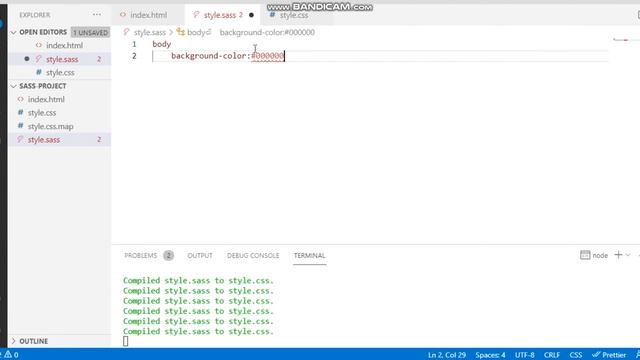The width and height of the screenshot is (640, 360).
Task: Click the #000000 color value in editor
Action: click(x=267, y=56)
